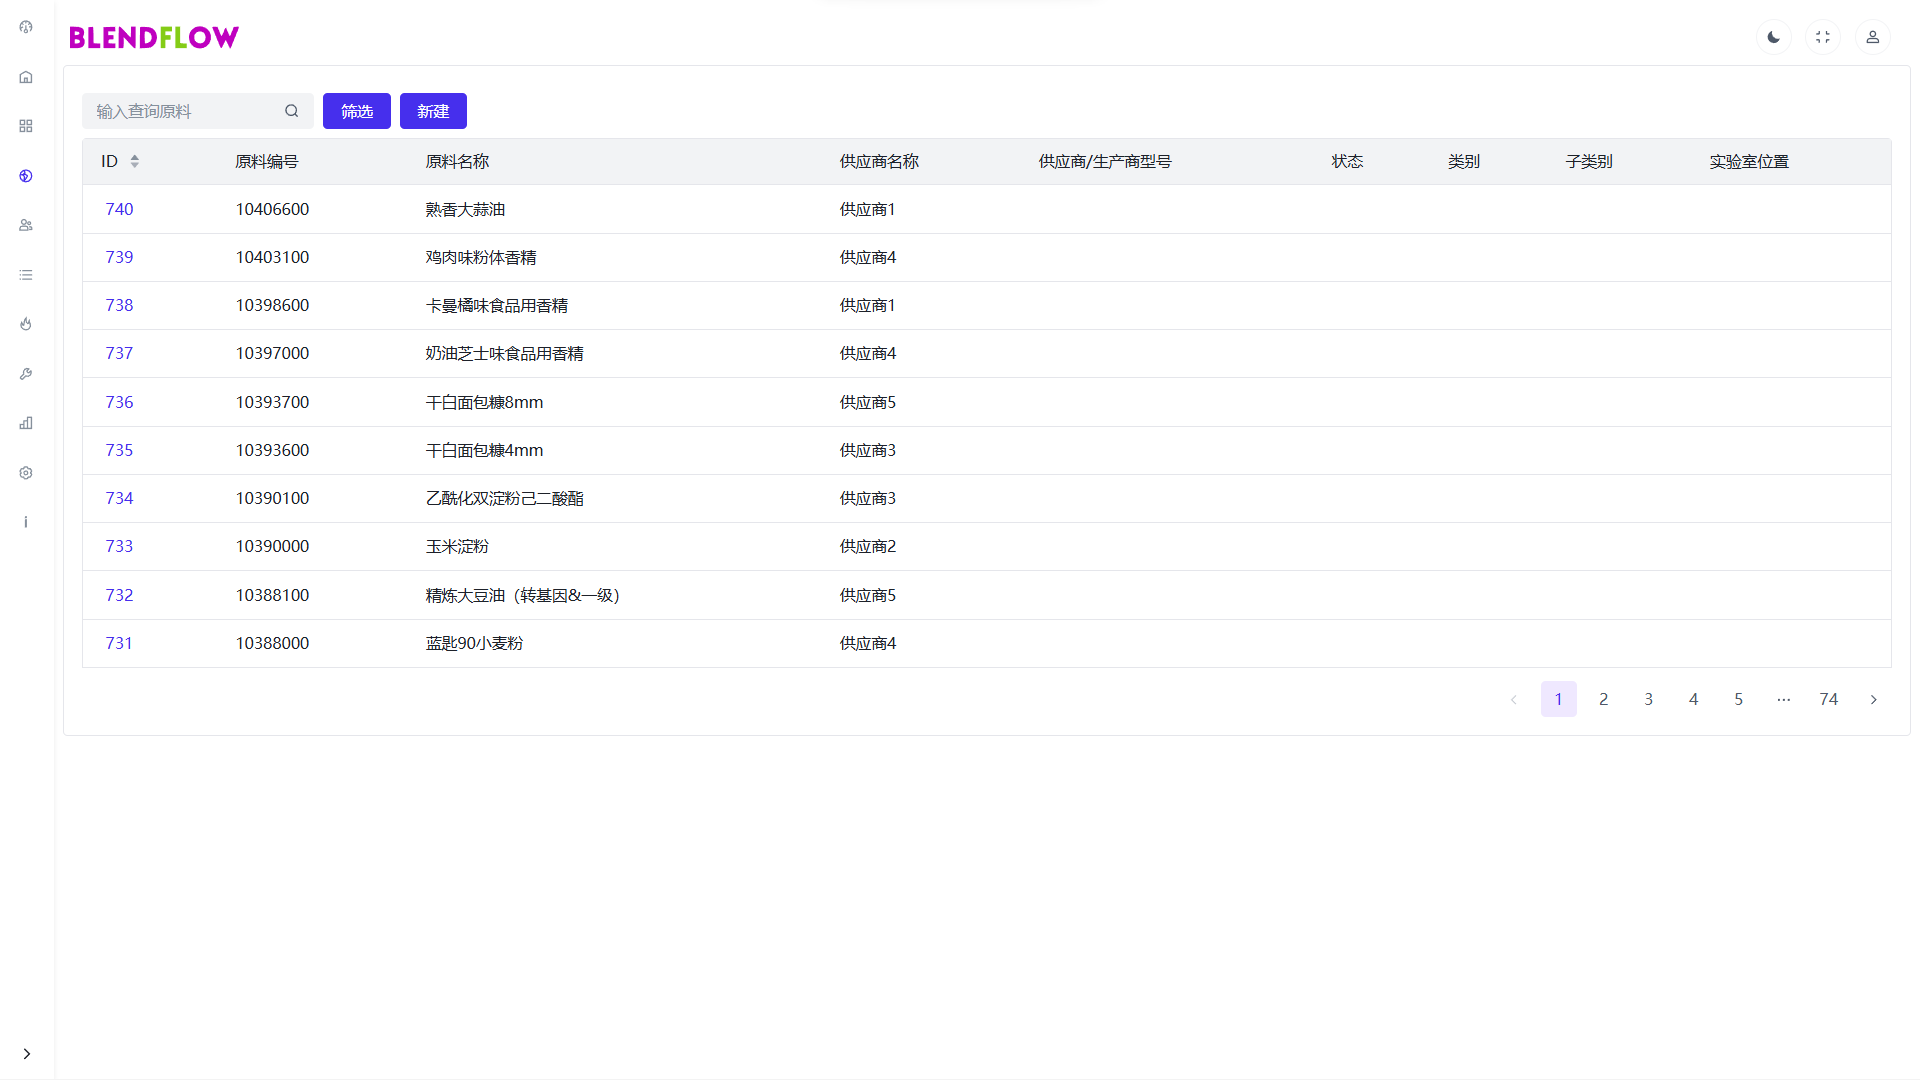Viewport: 1920px width, 1080px height.
Task: Toggle dark mode with moon icon
Action: [1773, 37]
